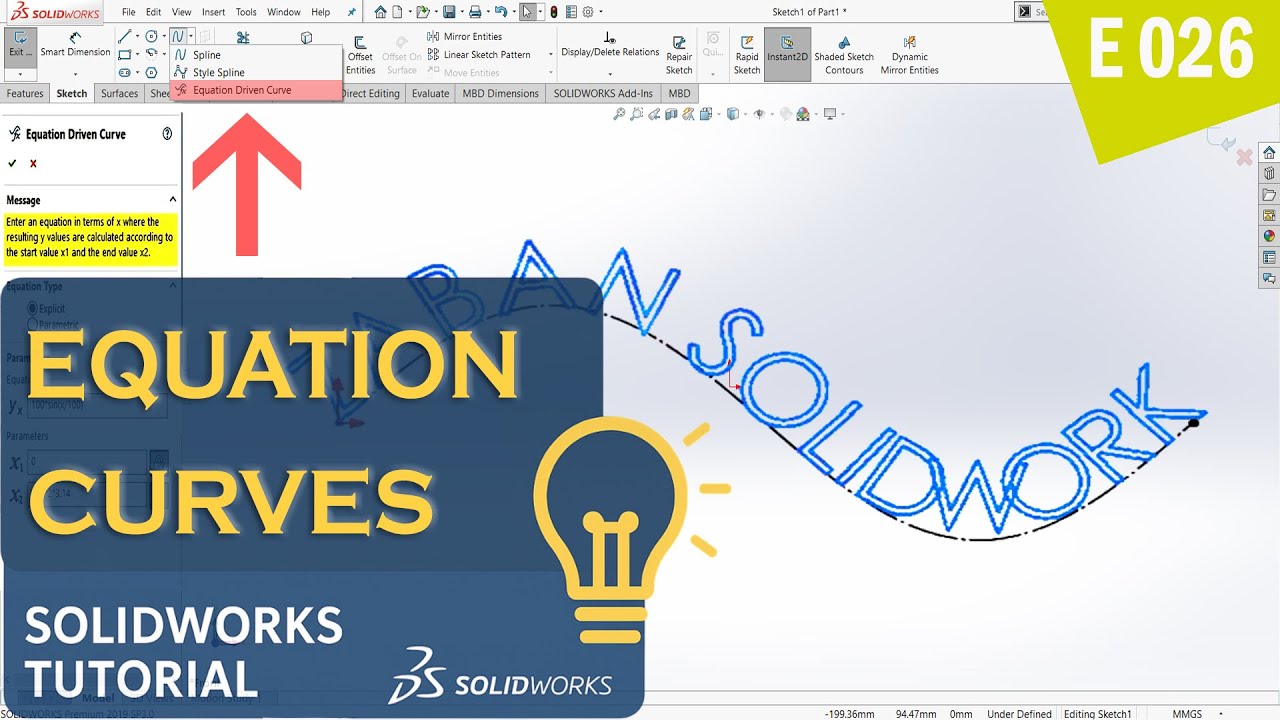Screen dimensions: 1280x720
Task: Select the Smart Dimension tool
Action: tap(75, 45)
